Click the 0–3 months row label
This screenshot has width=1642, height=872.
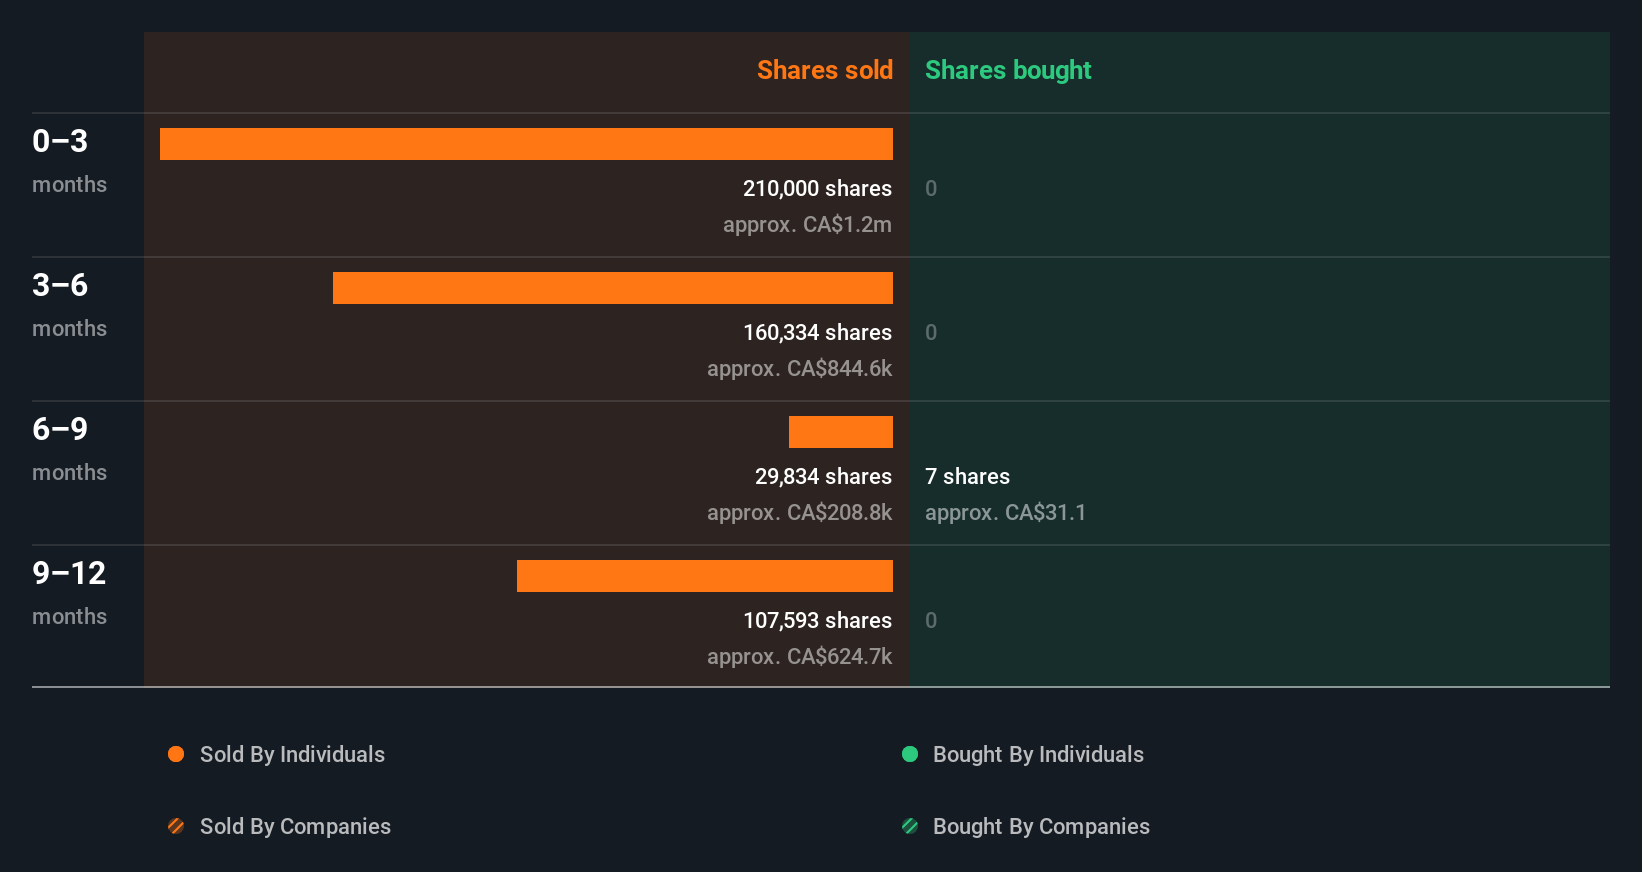(69, 161)
